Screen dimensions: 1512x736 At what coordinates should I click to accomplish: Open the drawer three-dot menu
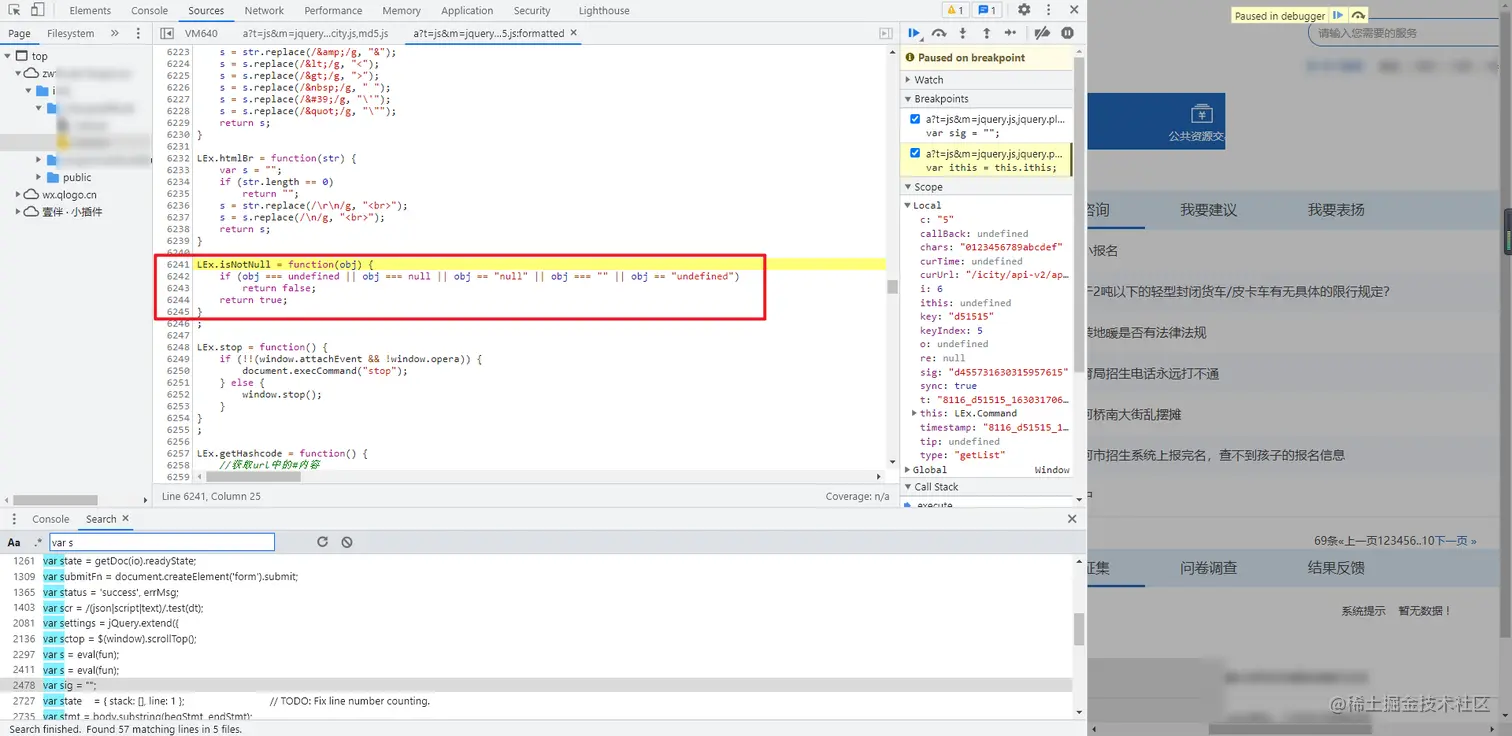click(x=14, y=519)
